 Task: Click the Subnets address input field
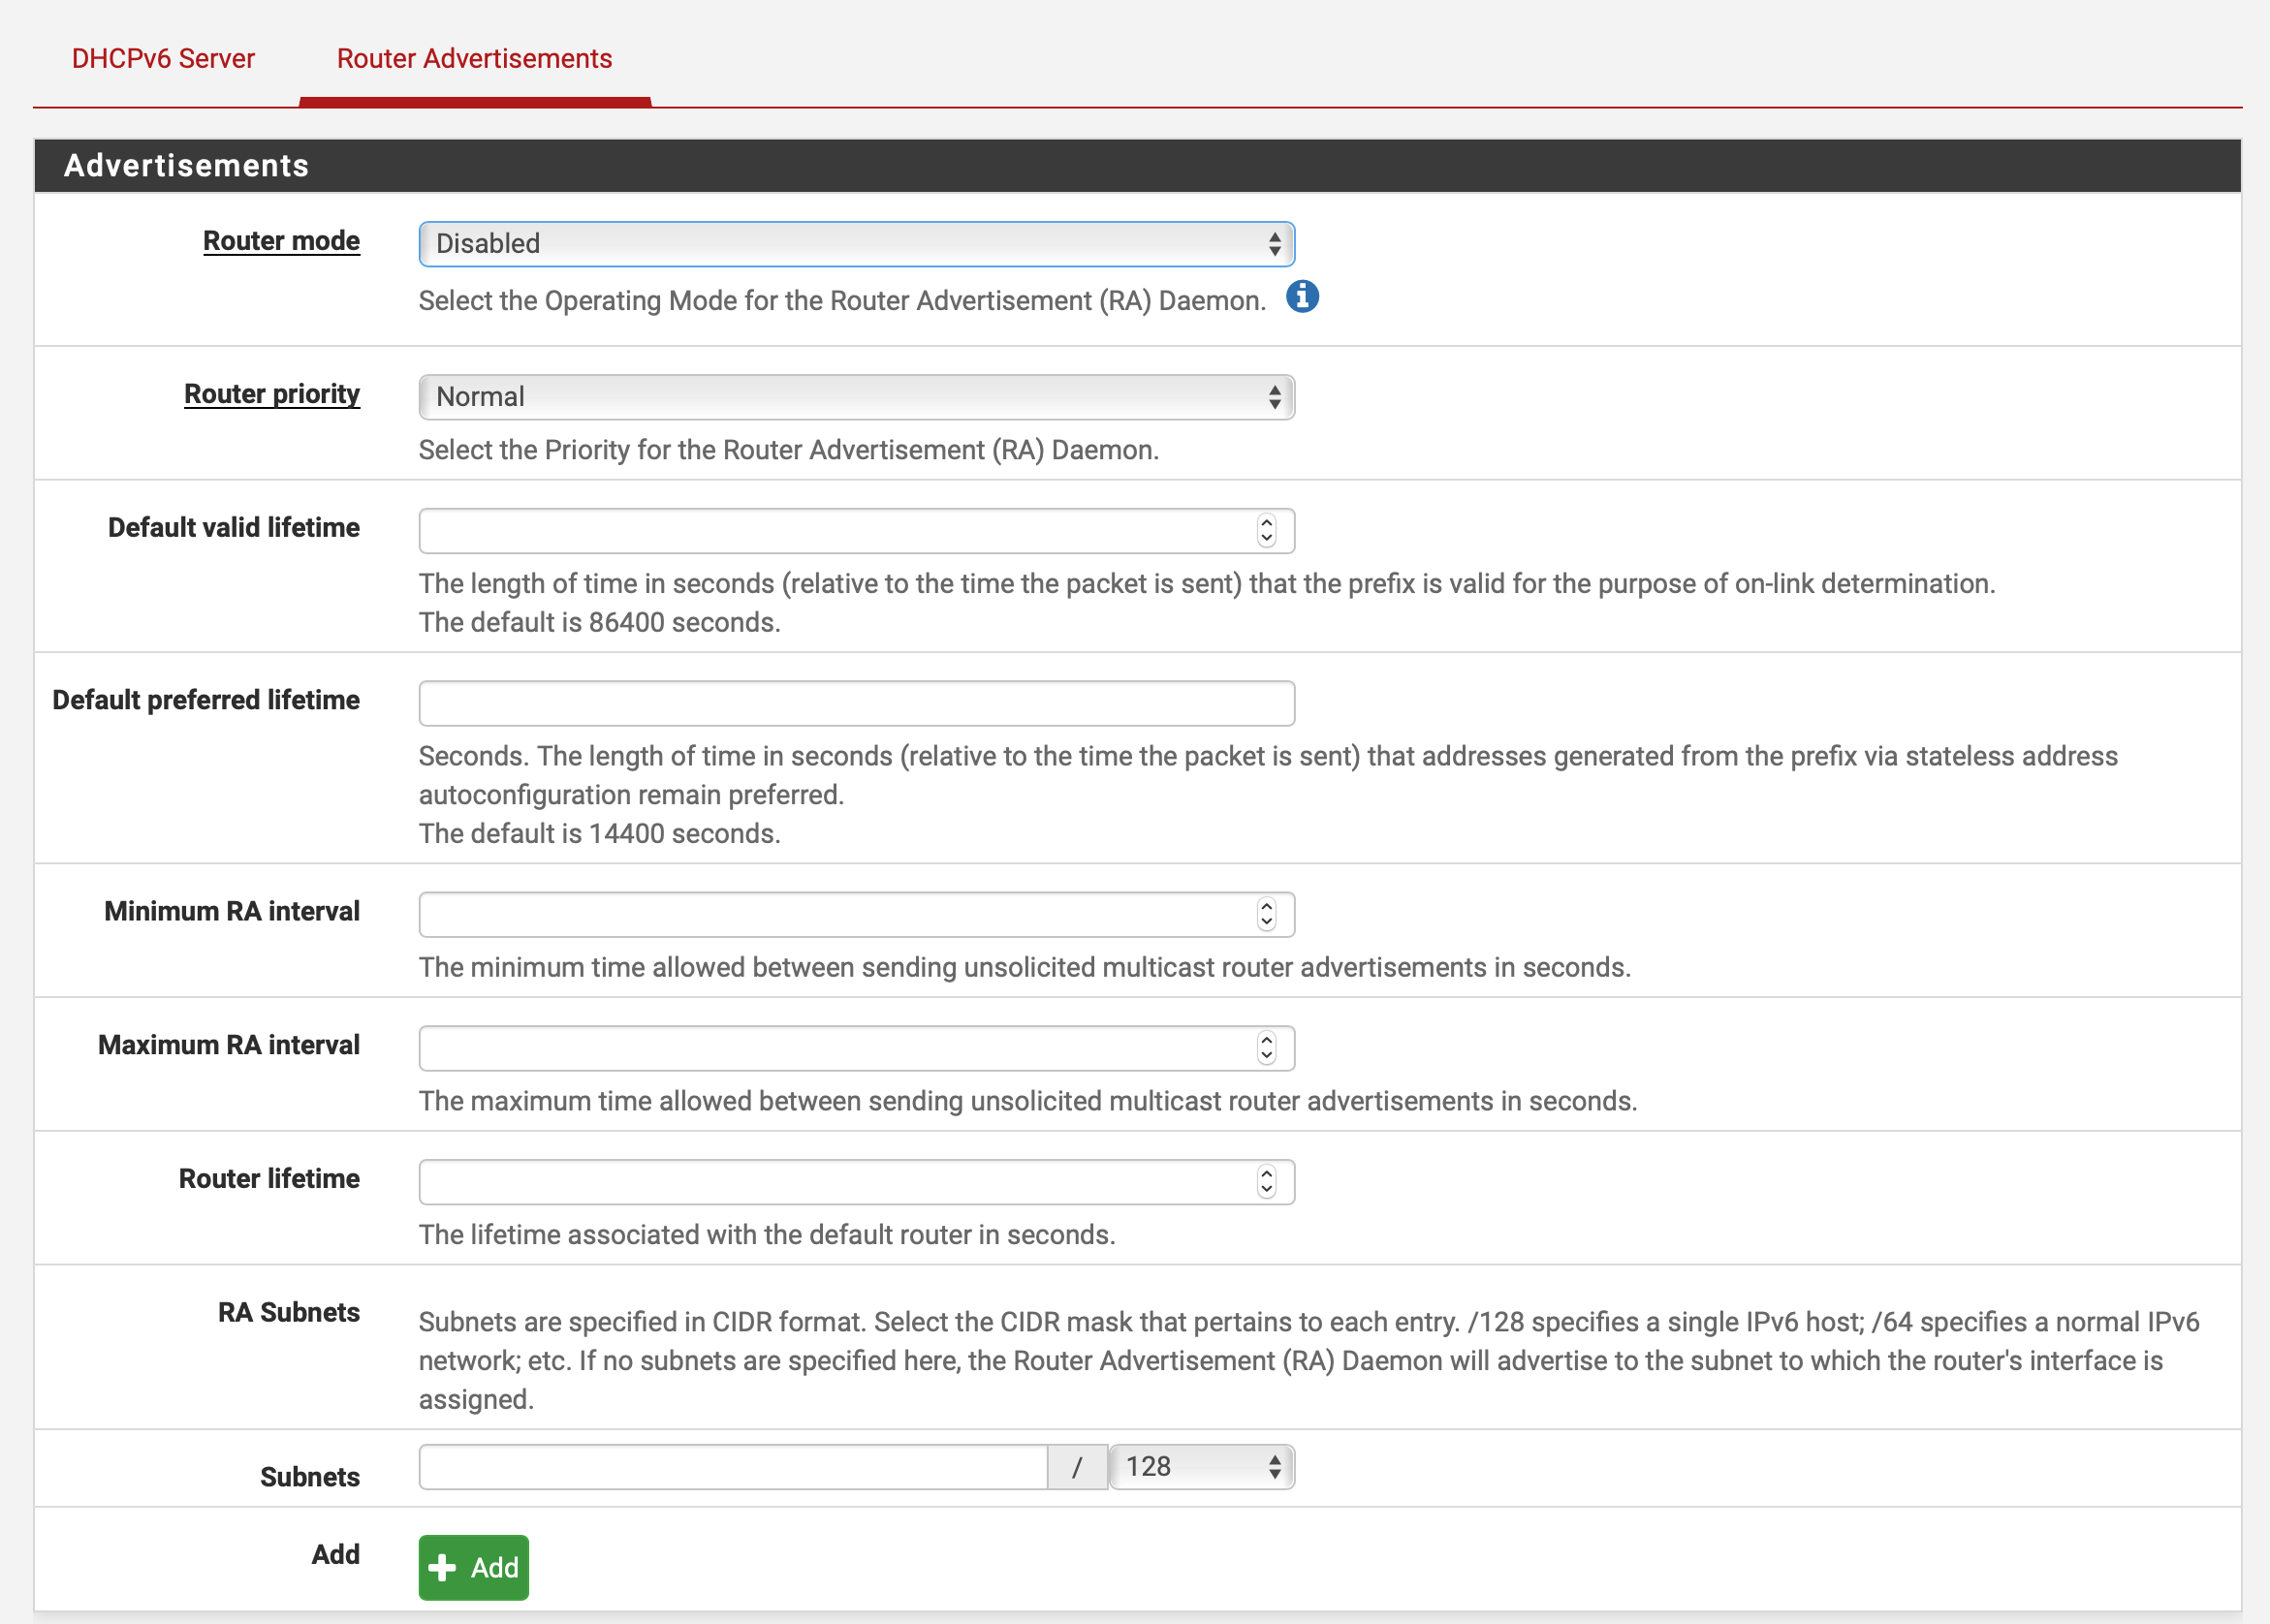(732, 1467)
